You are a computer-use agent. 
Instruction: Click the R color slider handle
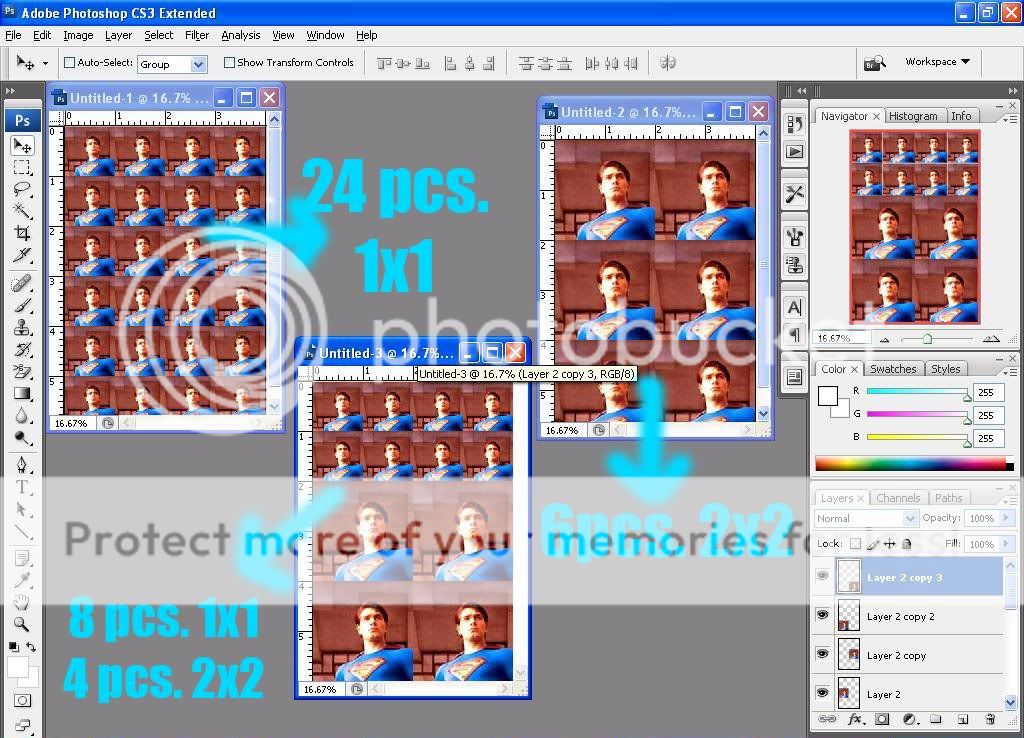pyautogui.click(x=968, y=396)
